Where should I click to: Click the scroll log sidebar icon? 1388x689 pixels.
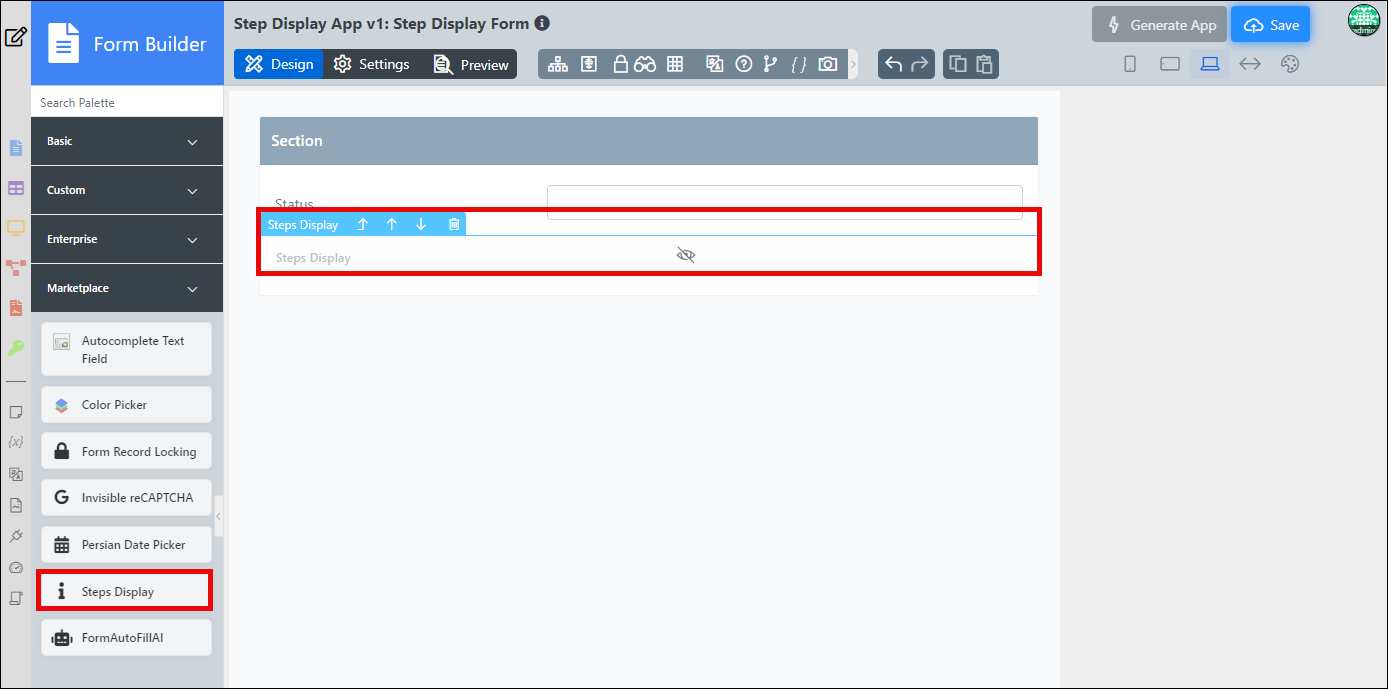(15, 598)
